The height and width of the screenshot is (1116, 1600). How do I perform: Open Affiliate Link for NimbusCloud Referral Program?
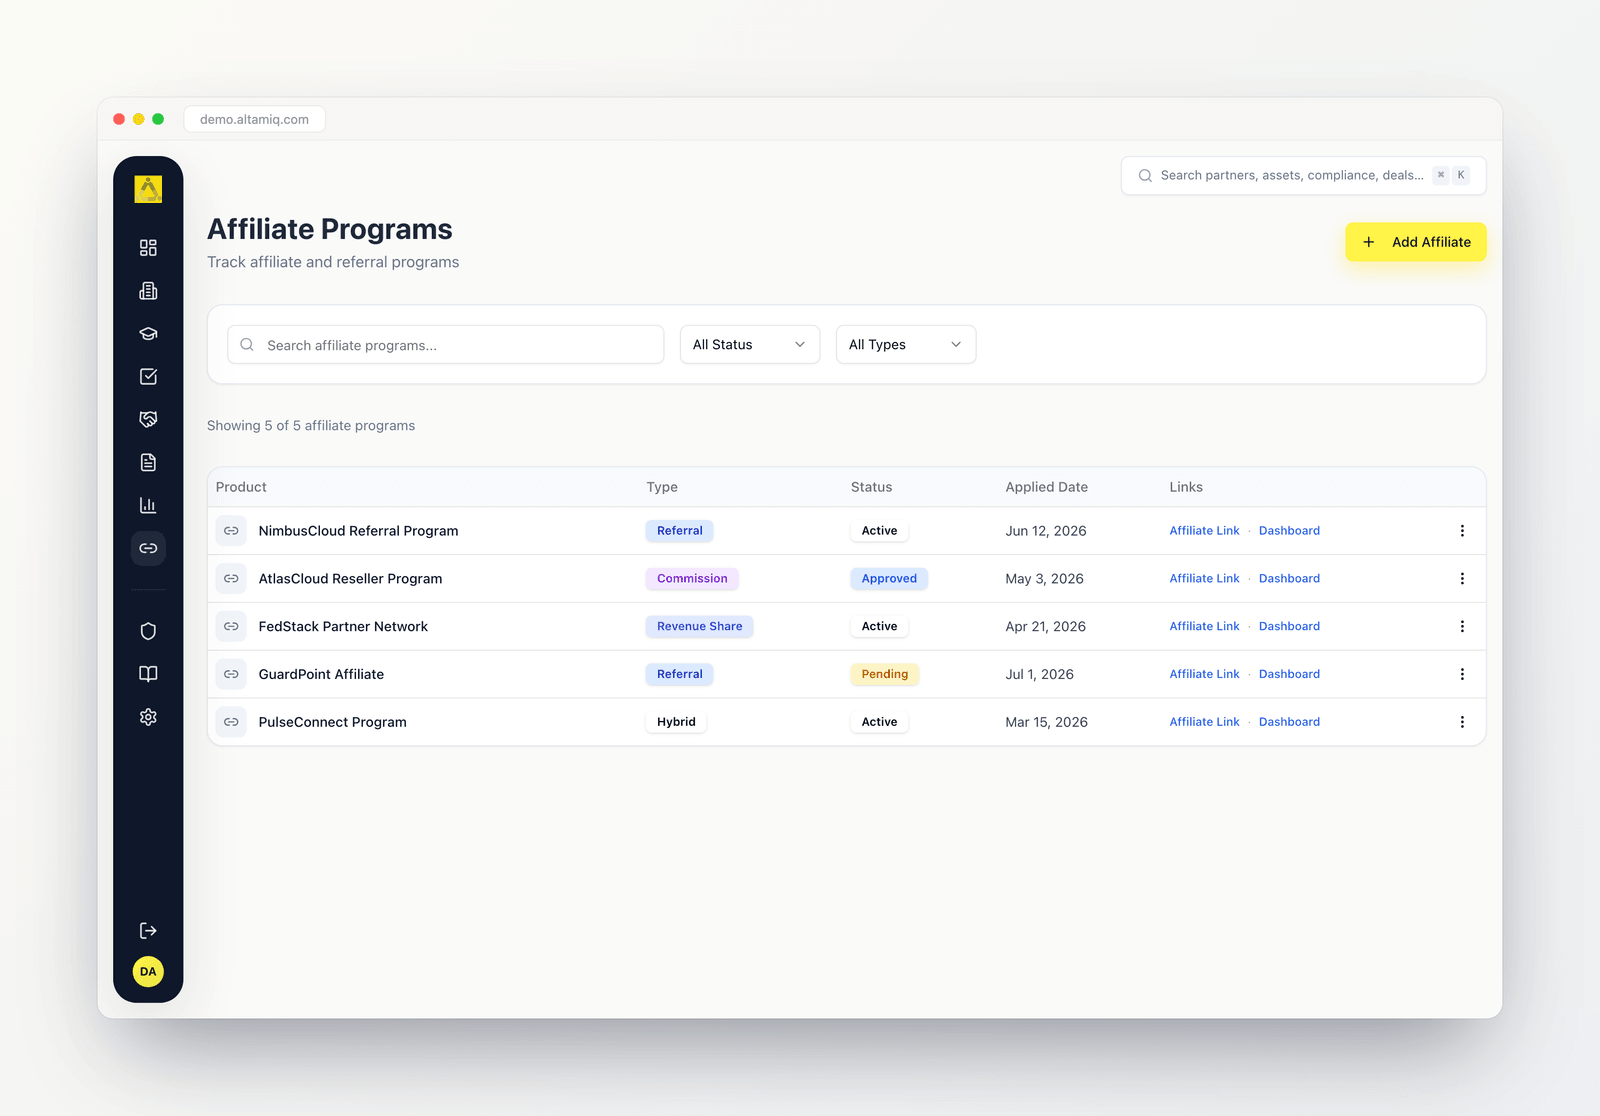1204,531
